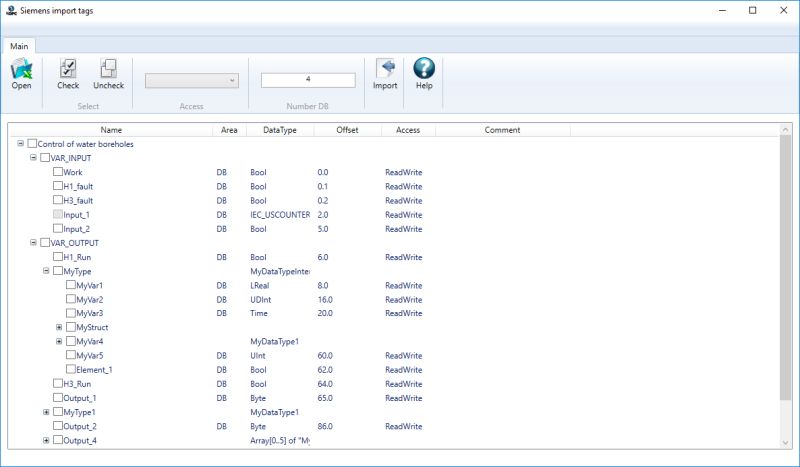Click the MyDataTypeInte cell of MyType
The width and height of the screenshot is (800, 467).
tap(280, 272)
